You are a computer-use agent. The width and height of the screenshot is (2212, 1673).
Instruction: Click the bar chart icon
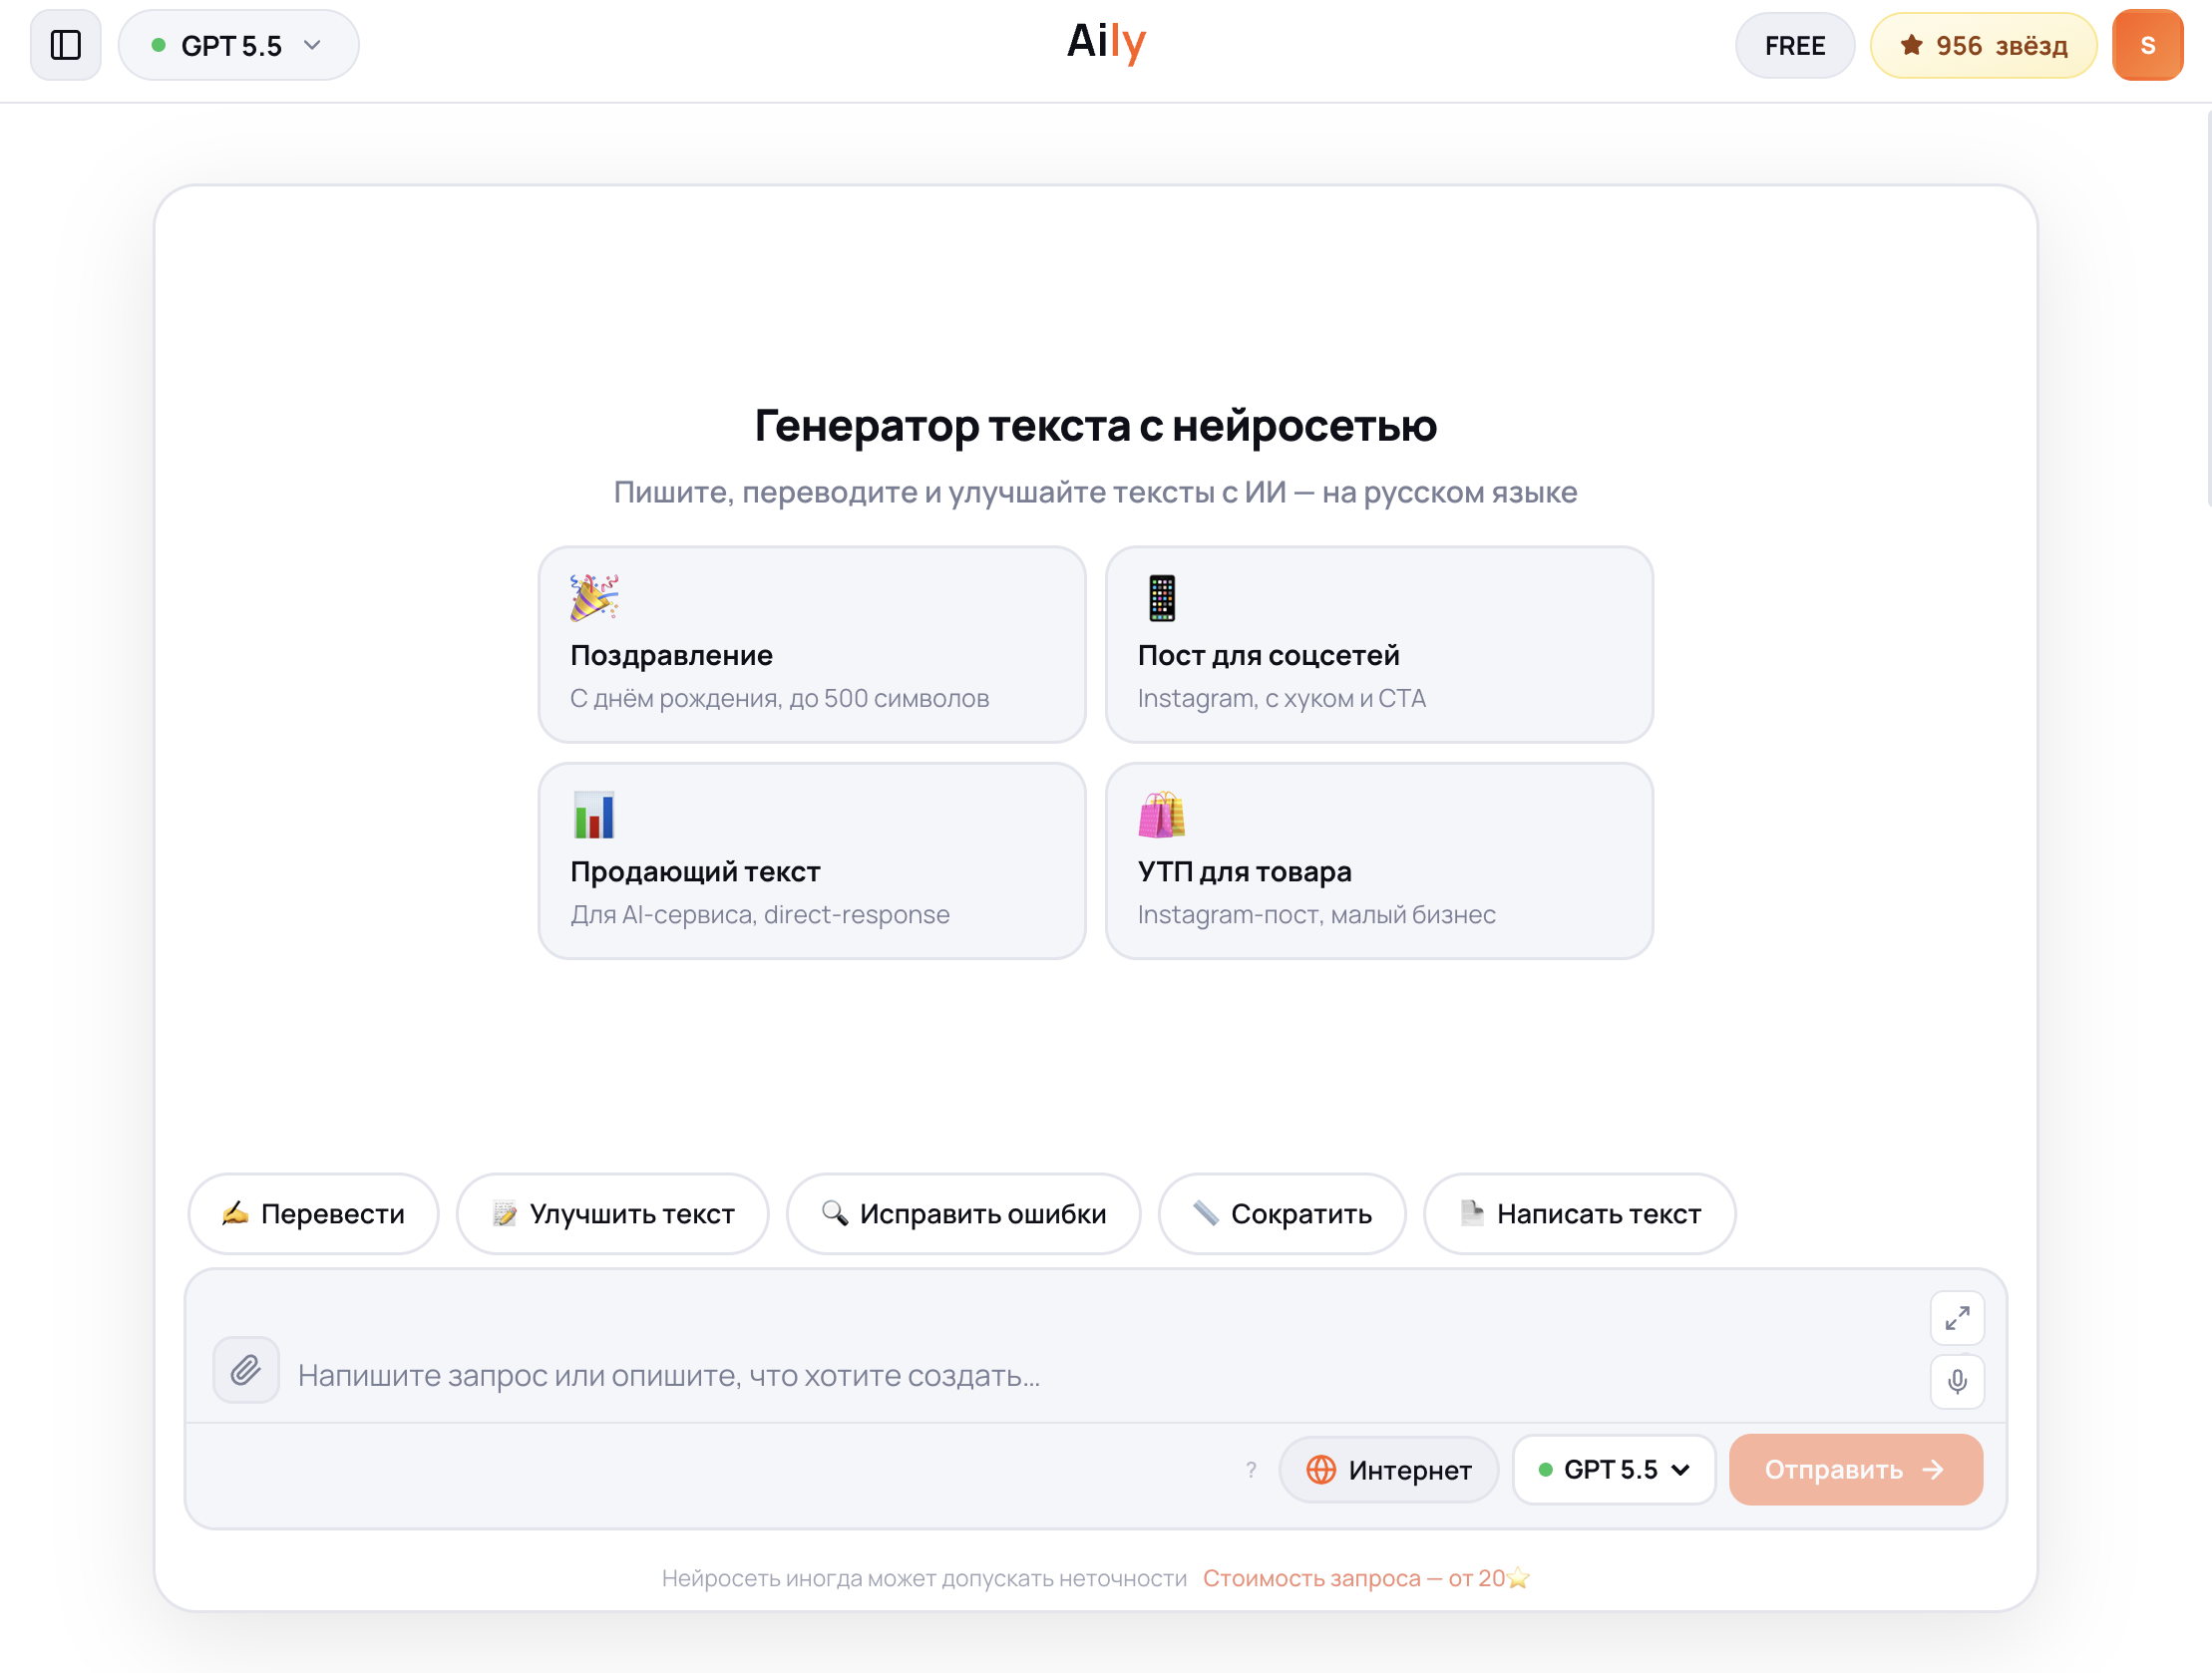click(x=594, y=815)
